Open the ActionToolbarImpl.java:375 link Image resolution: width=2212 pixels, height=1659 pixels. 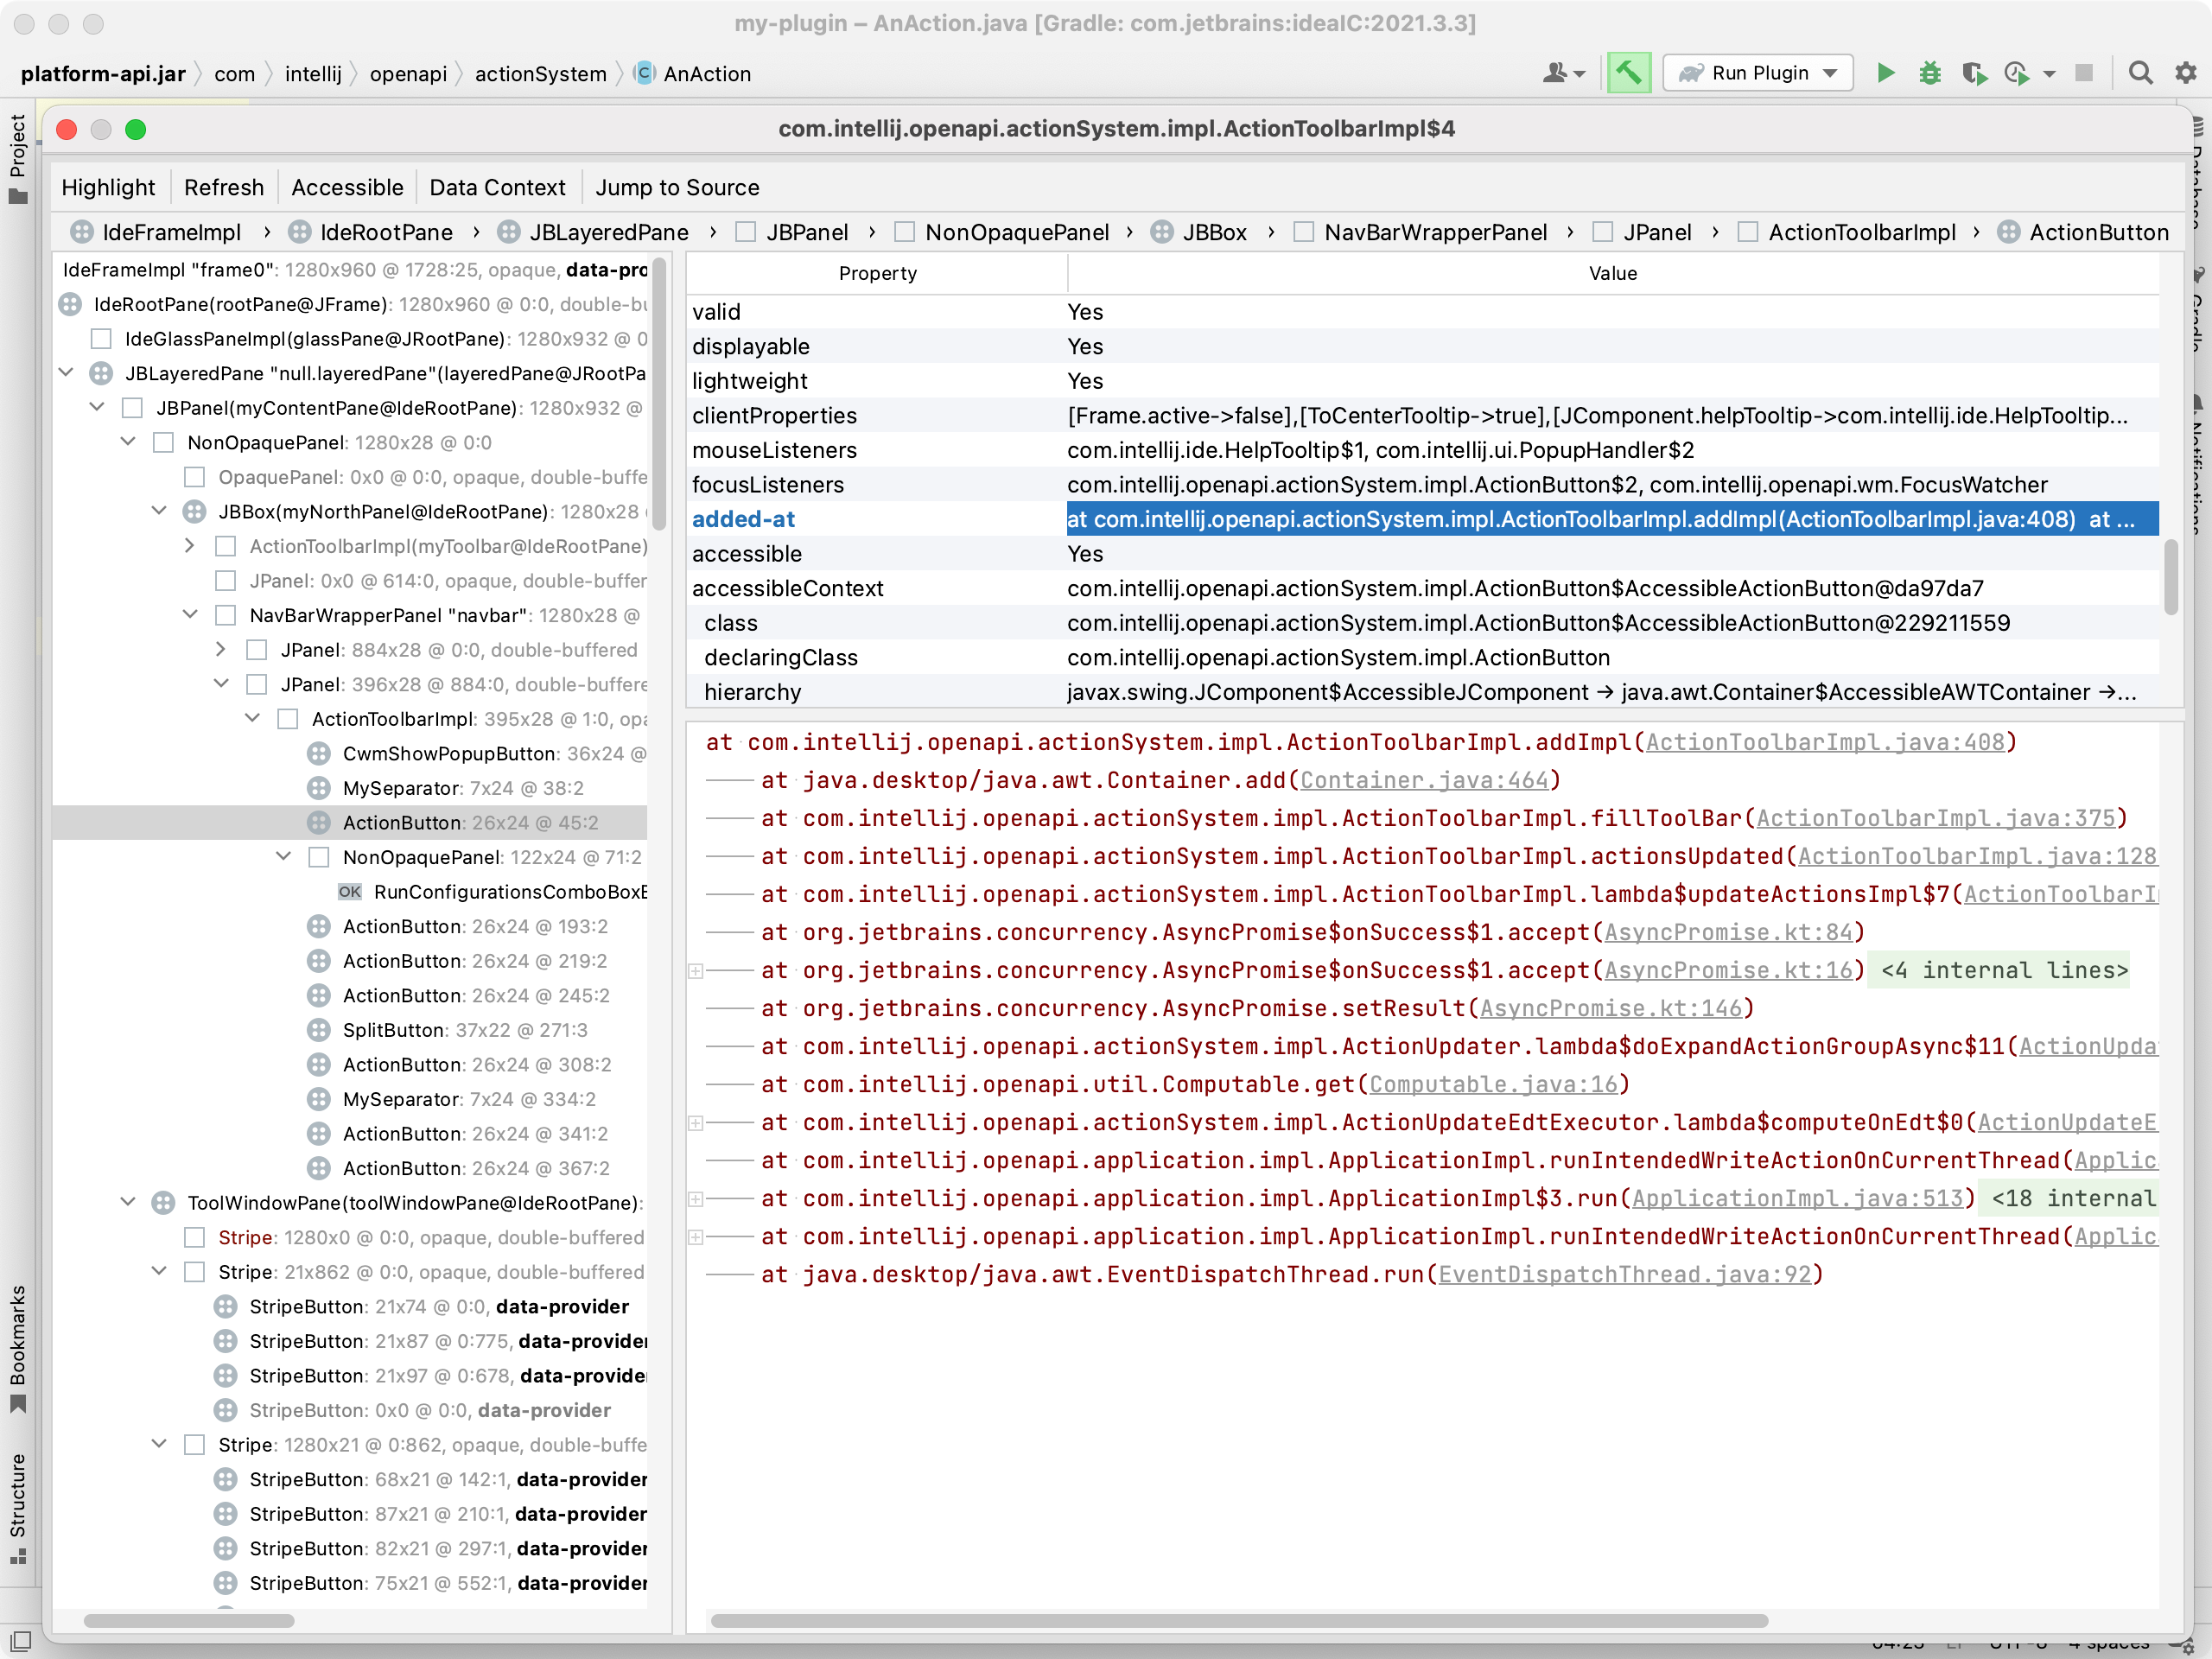click(1936, 818)
